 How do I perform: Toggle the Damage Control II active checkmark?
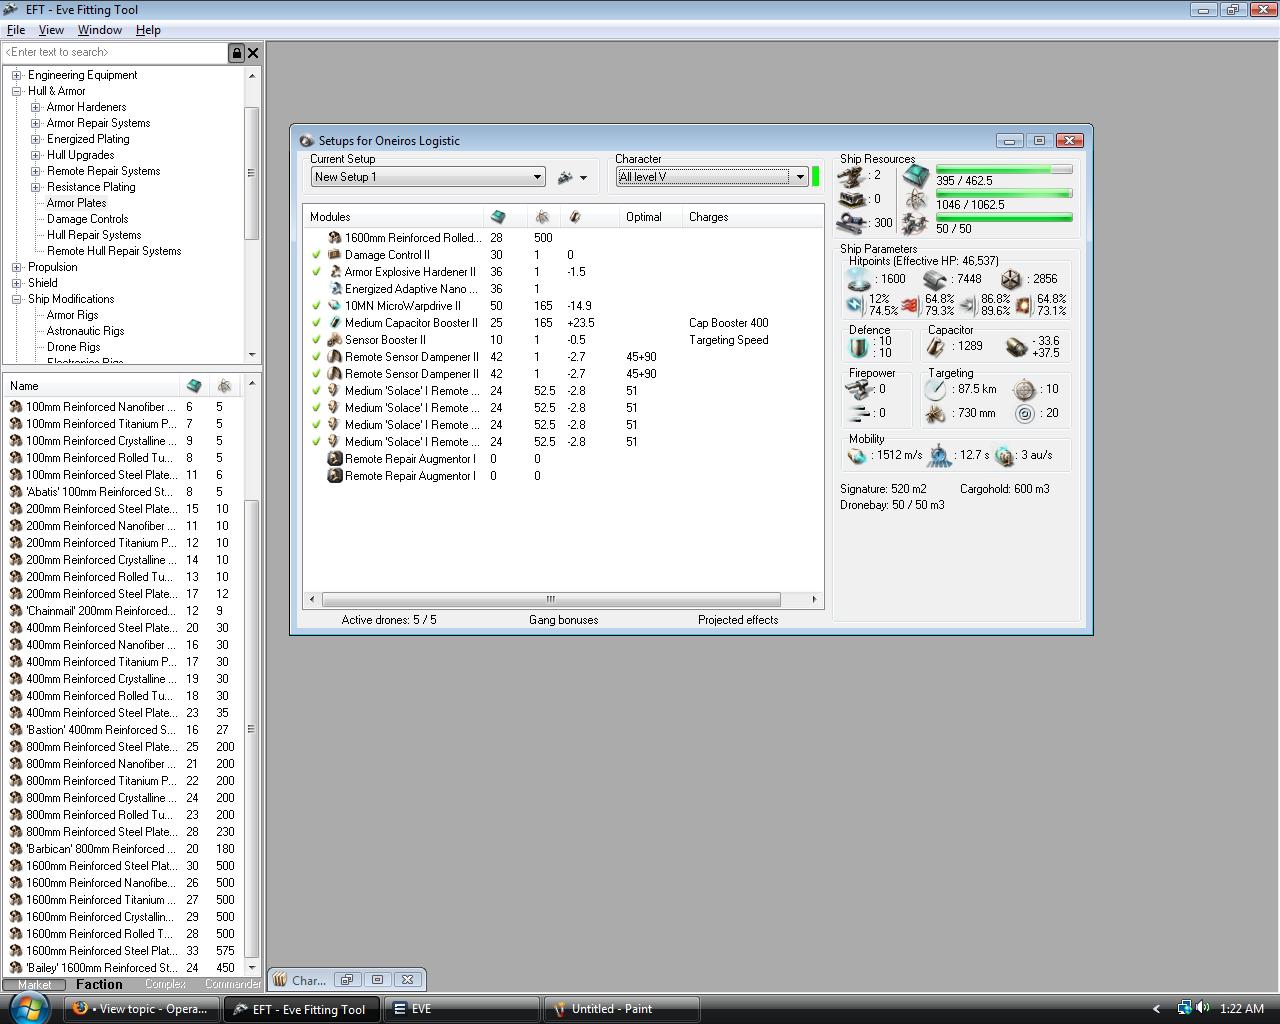point(316,255)
